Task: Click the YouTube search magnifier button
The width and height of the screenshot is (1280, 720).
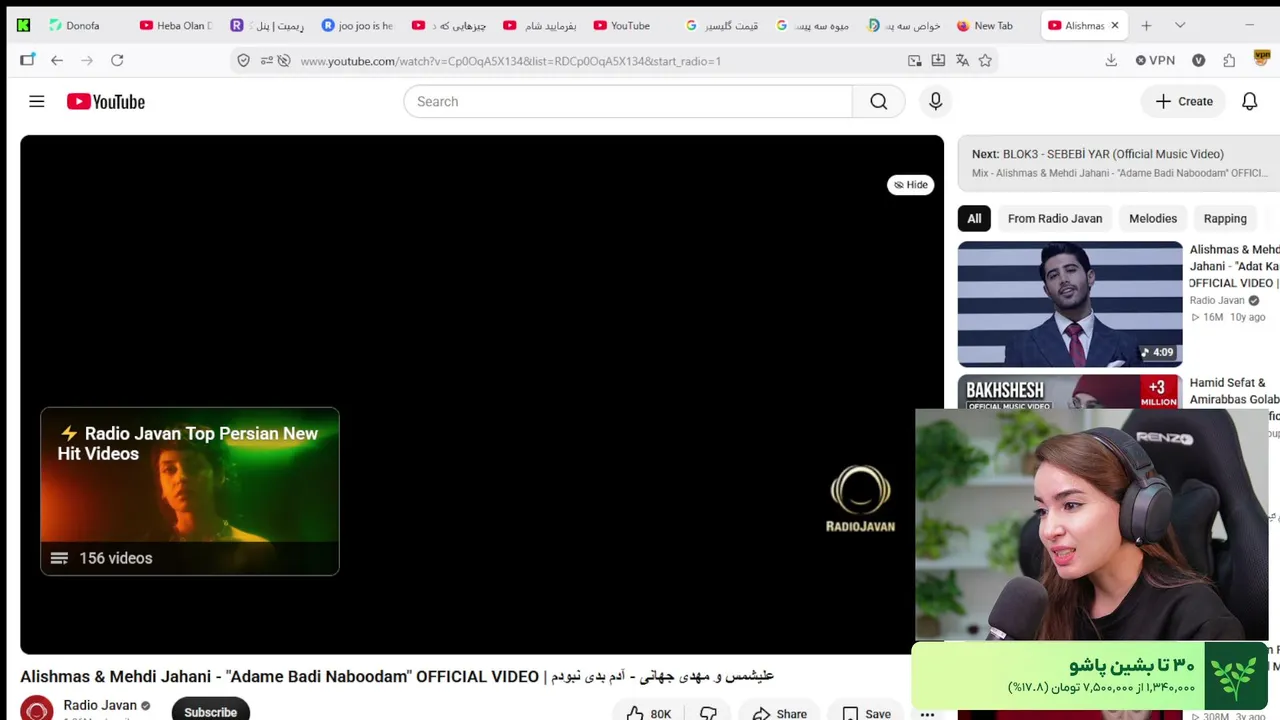Action: (878, 101)
